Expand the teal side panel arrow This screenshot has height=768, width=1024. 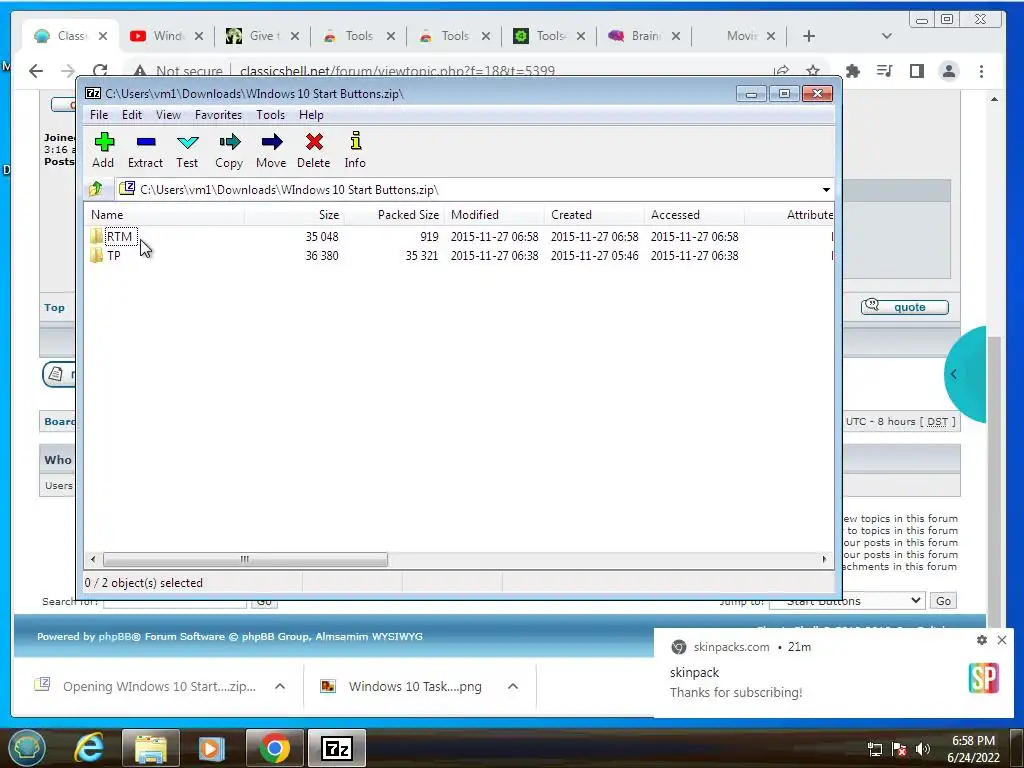coord(953,374)
